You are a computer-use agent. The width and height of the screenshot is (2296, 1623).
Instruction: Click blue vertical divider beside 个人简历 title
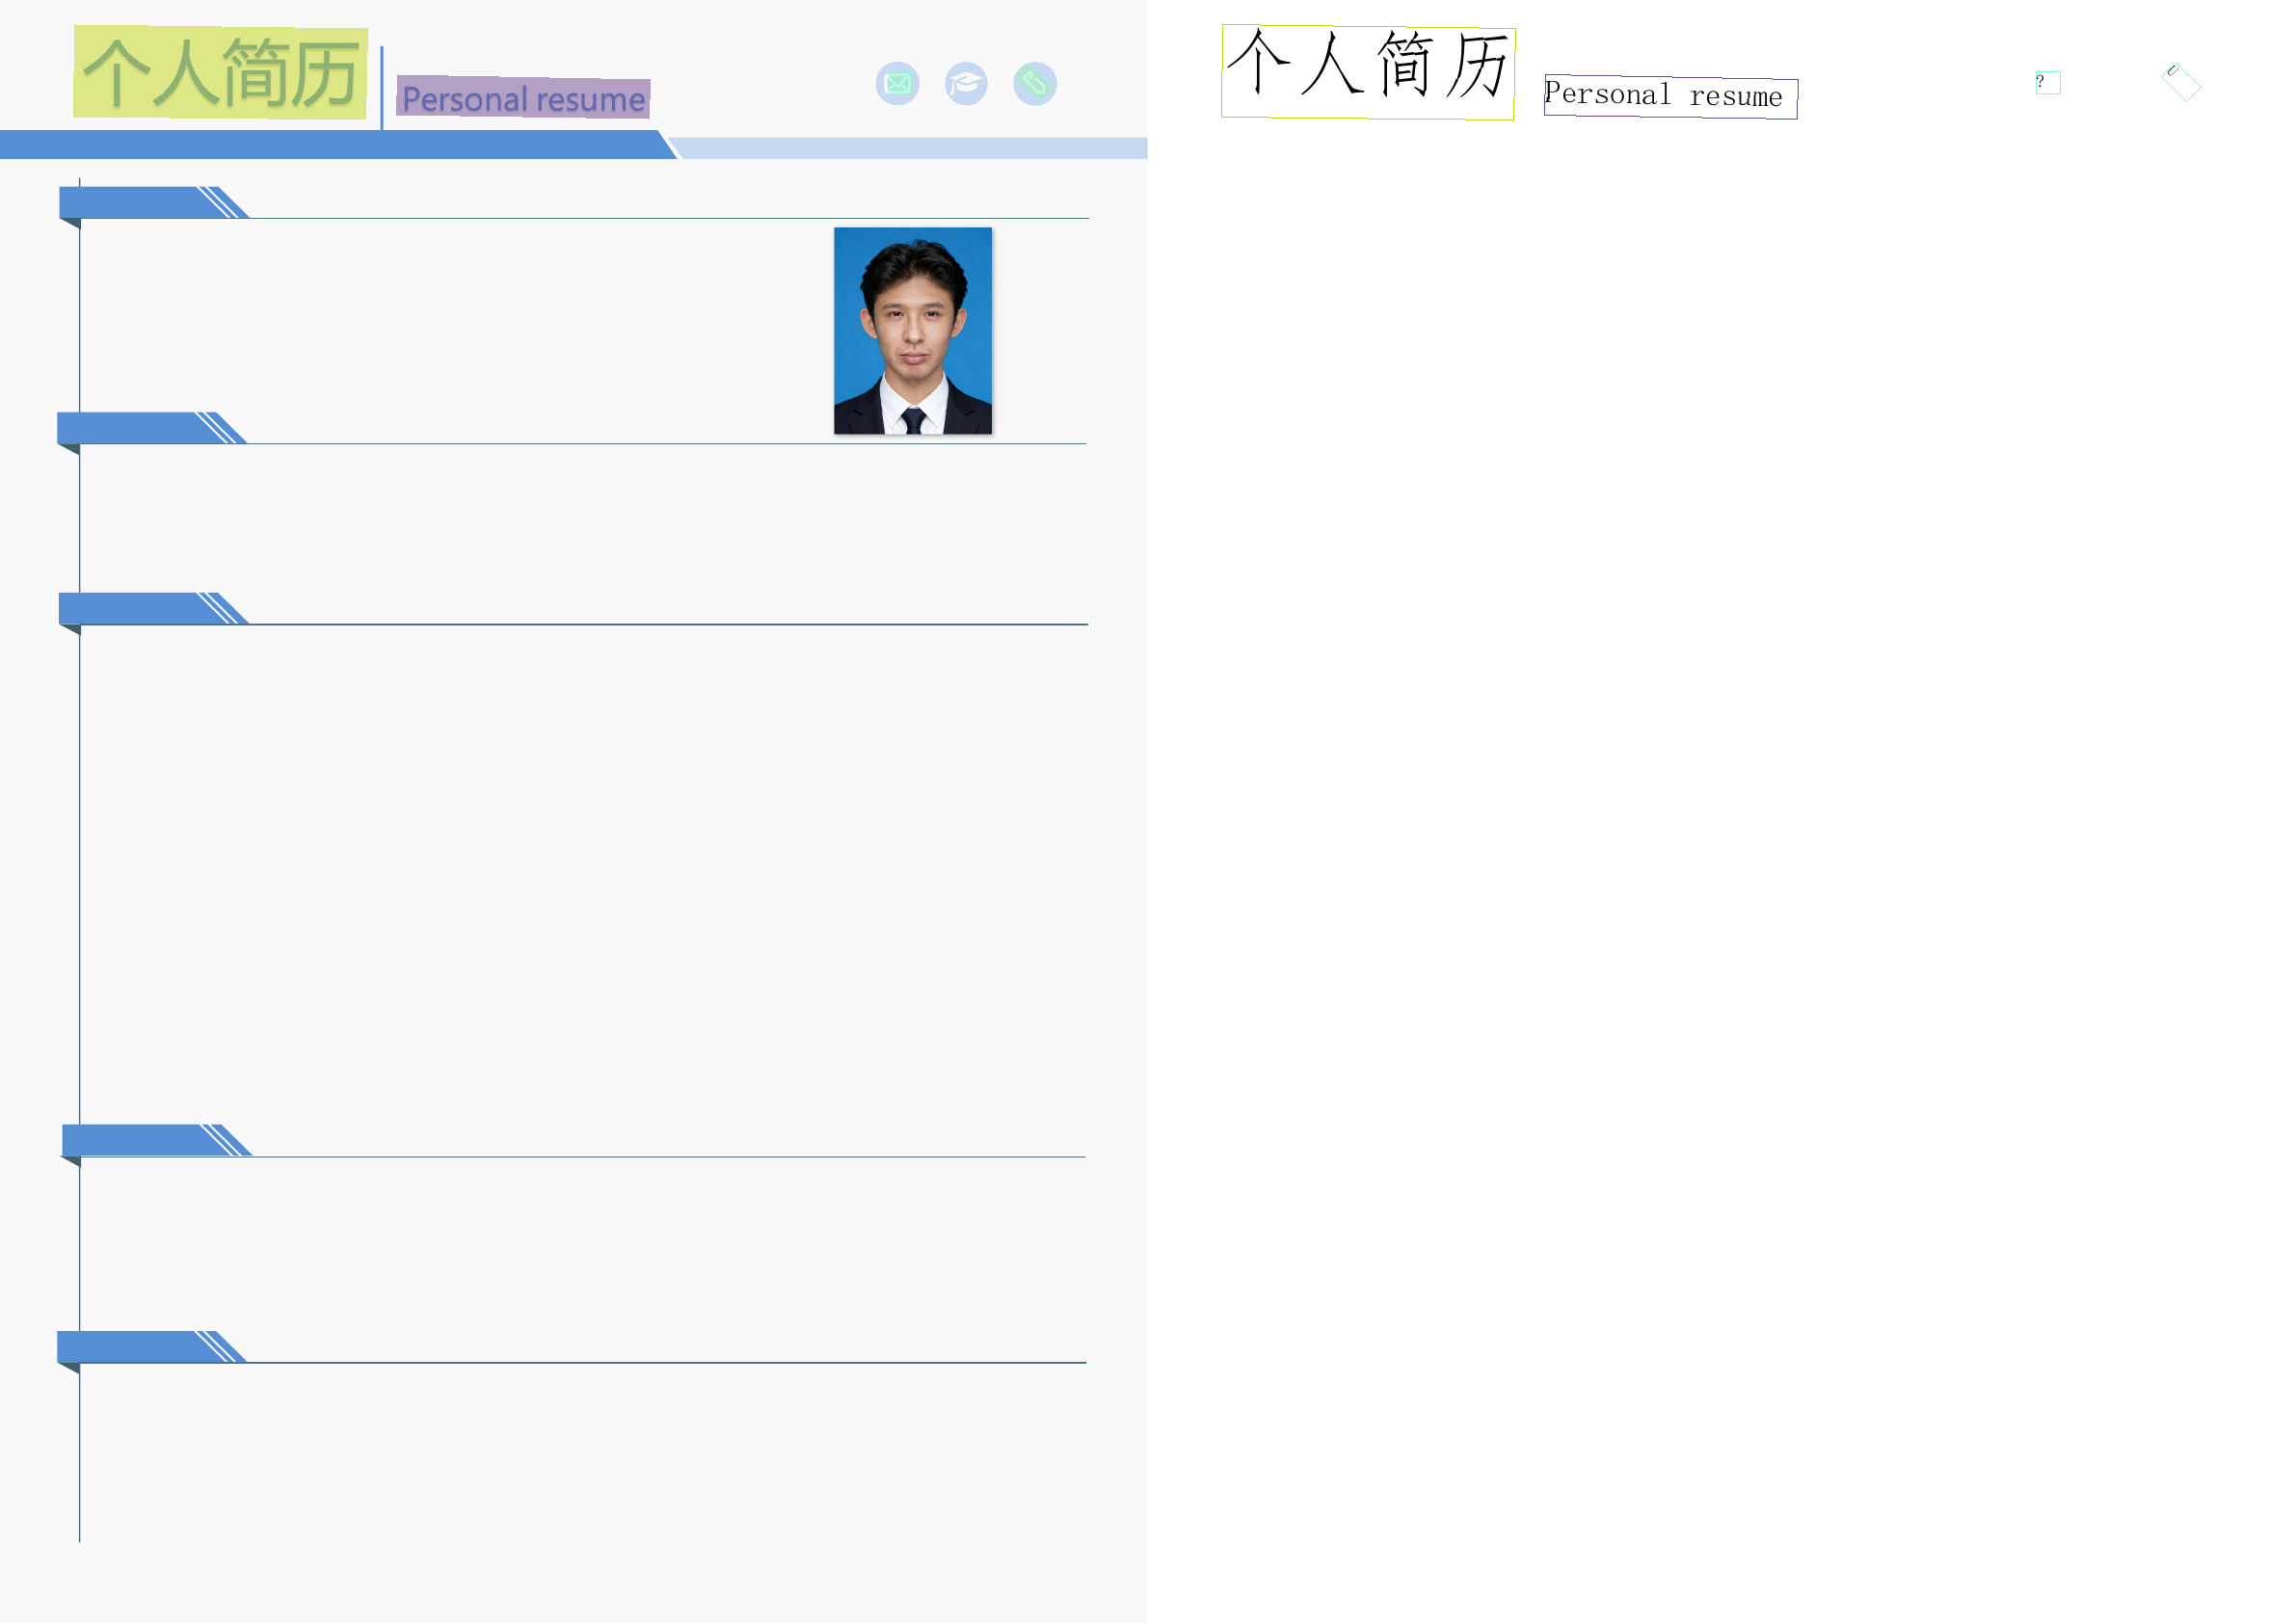tap(382, 88)
